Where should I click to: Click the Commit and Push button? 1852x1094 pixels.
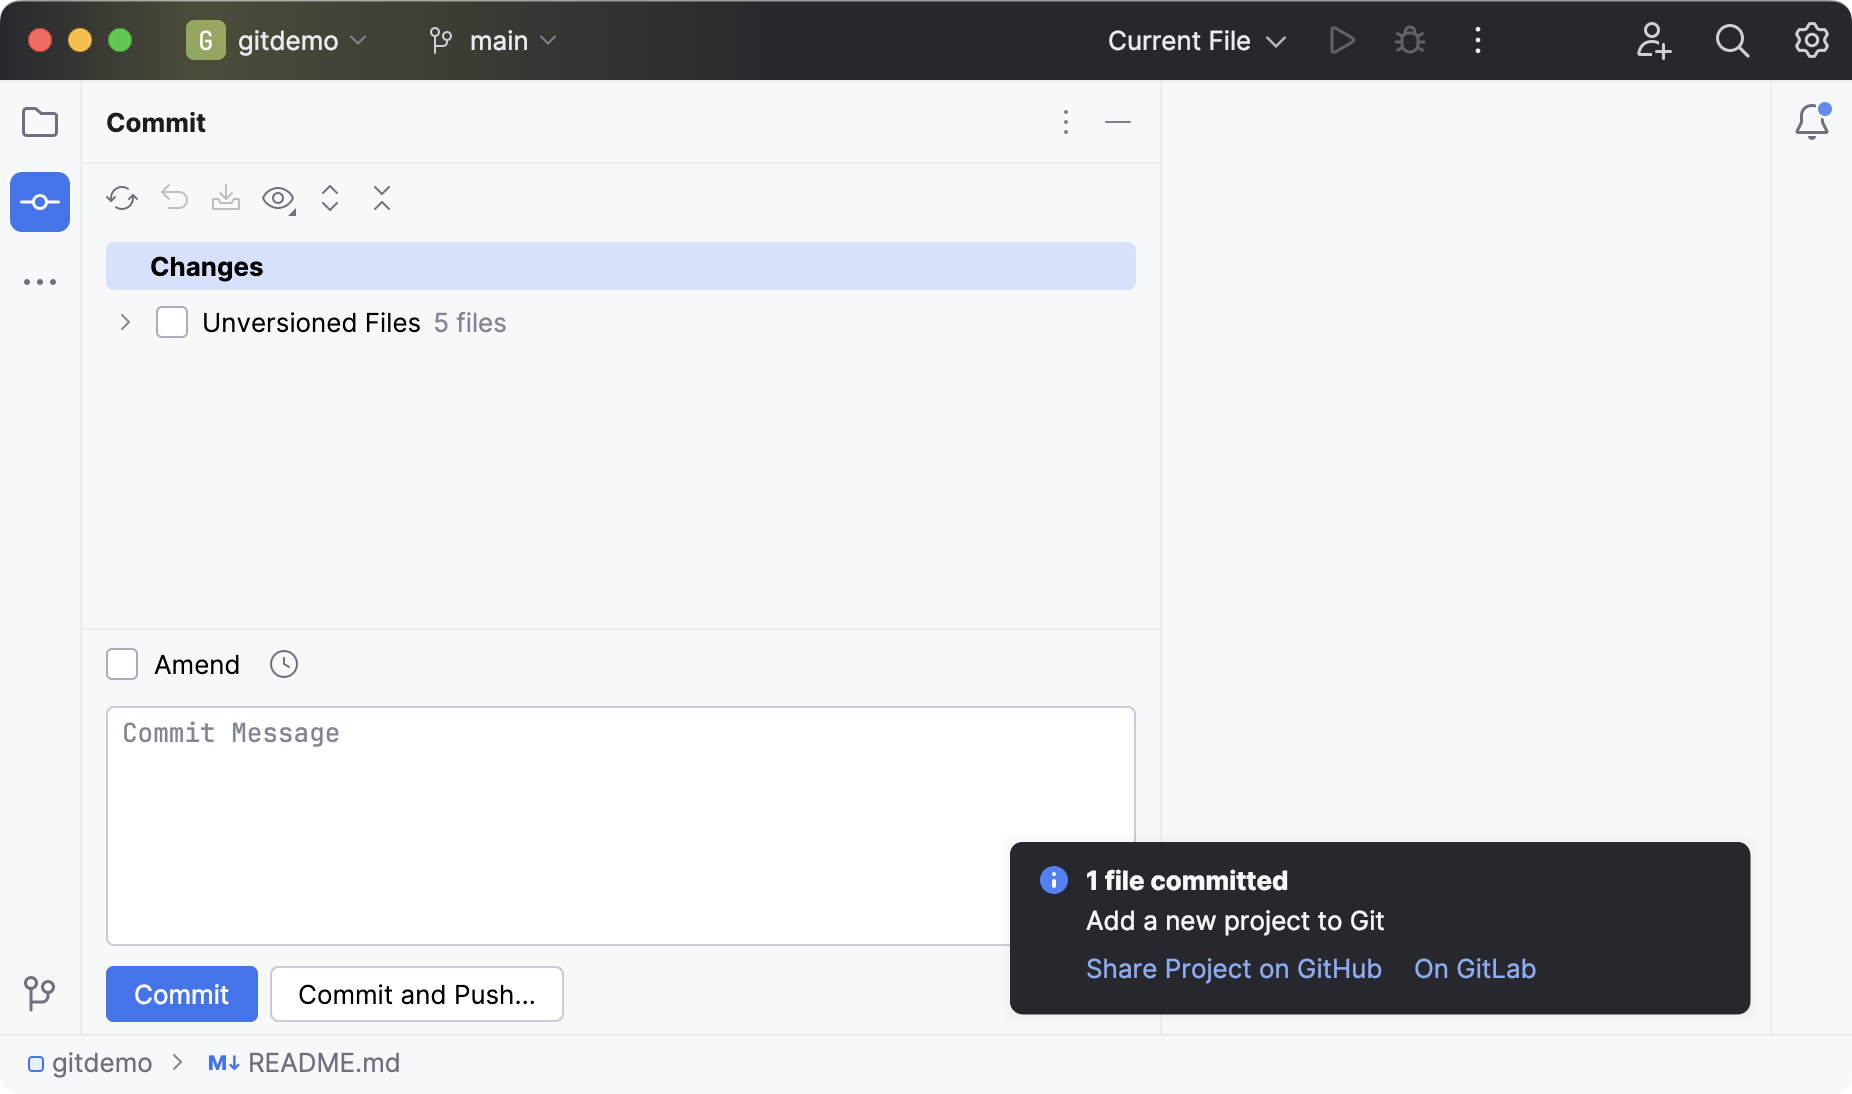pos(416,994)
